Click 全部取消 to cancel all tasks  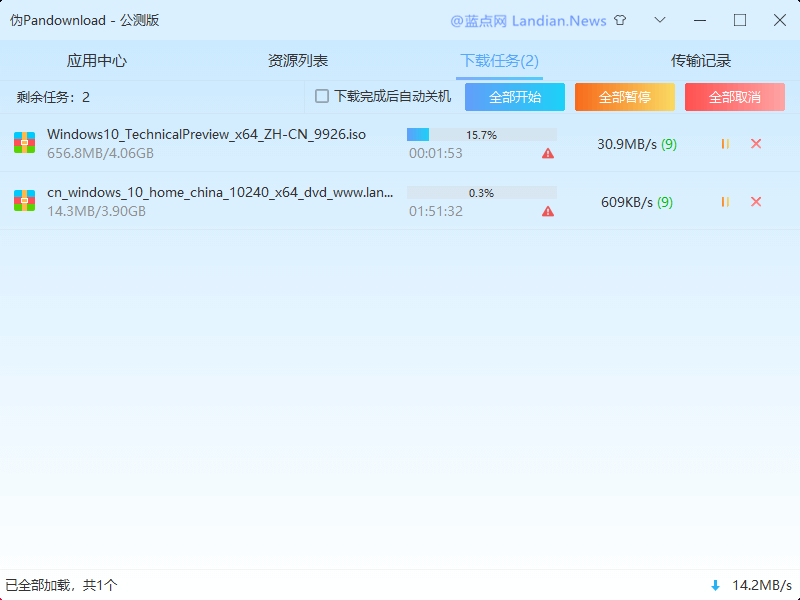[735, 97]
